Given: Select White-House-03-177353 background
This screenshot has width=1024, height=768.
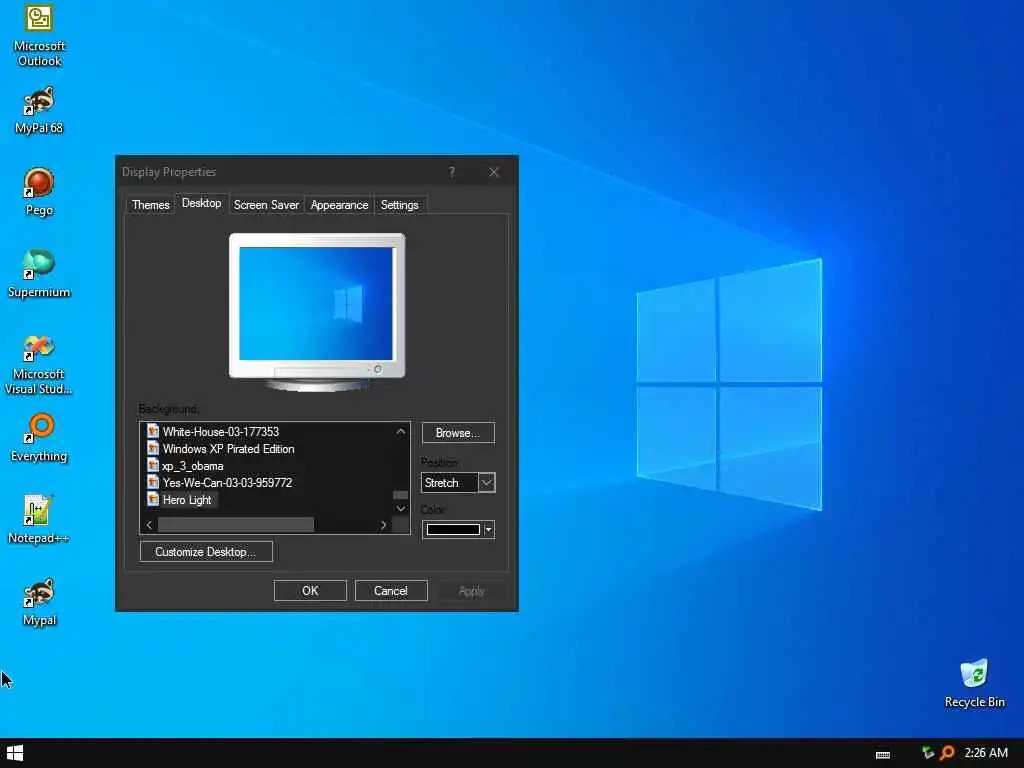Looking at the screenshot, I should (221, 432).
